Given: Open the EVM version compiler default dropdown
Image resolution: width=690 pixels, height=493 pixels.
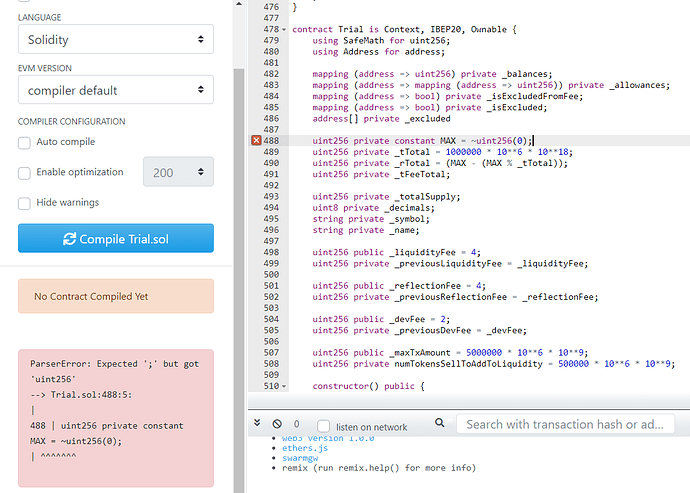Looking at the screenshot, I should point(116,90).
